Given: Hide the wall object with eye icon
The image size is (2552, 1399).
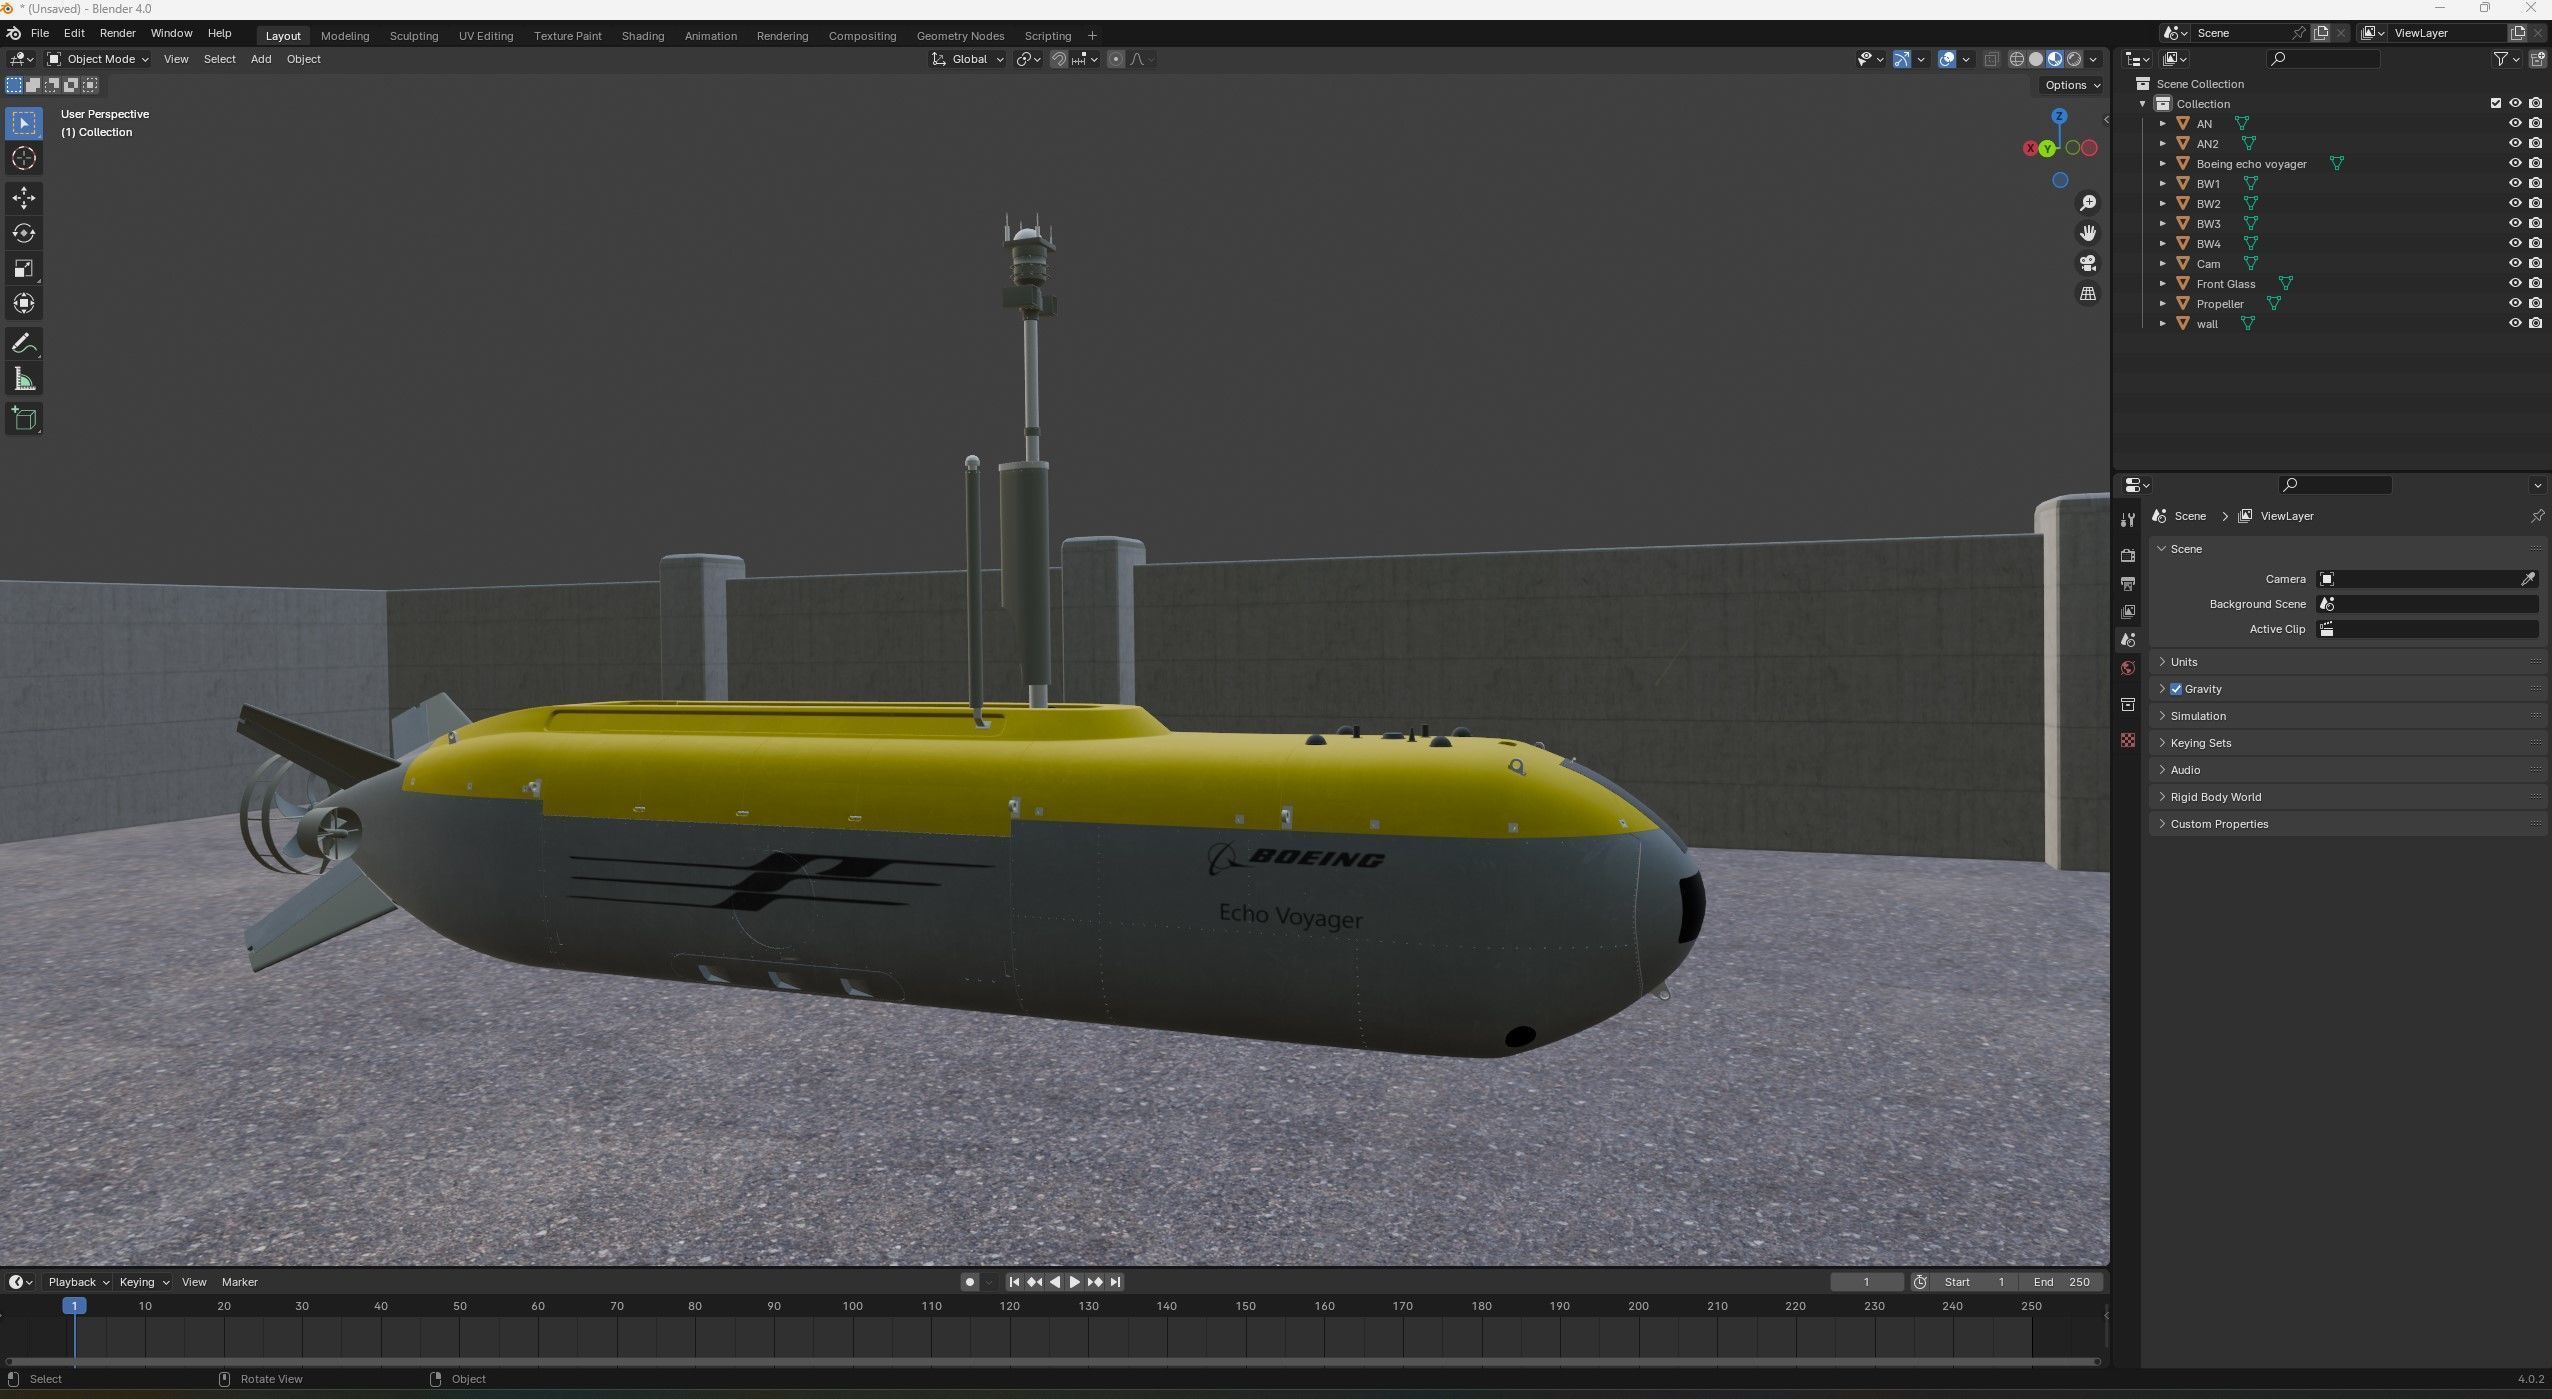Looking at the screenshot, I should [x=2515, y=323].
